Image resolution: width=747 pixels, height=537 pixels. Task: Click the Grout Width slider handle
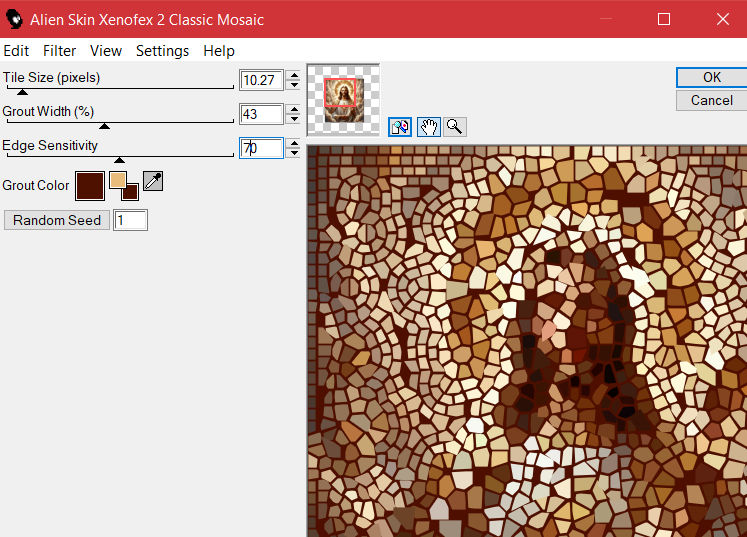point(104,126)
